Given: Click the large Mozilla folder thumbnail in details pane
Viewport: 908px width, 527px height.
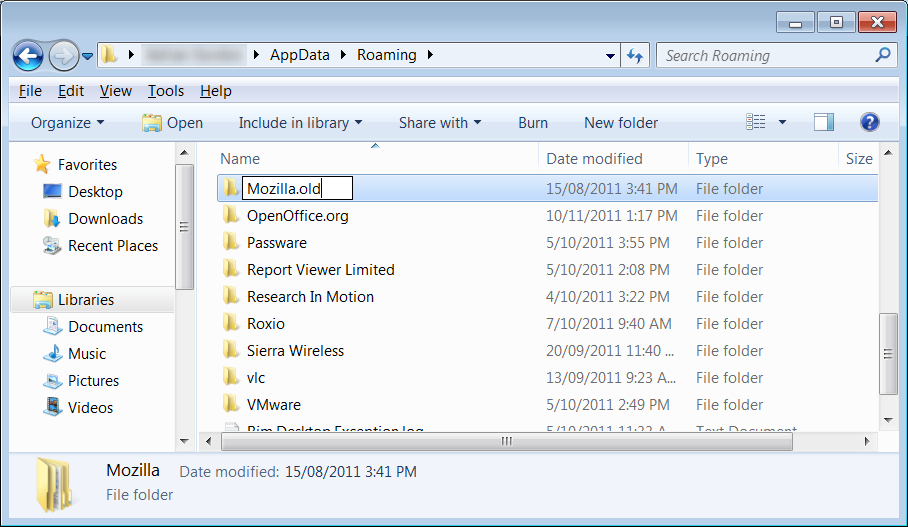Looking at the screenshot, I should pyautogui.click(x=54, y=485).
